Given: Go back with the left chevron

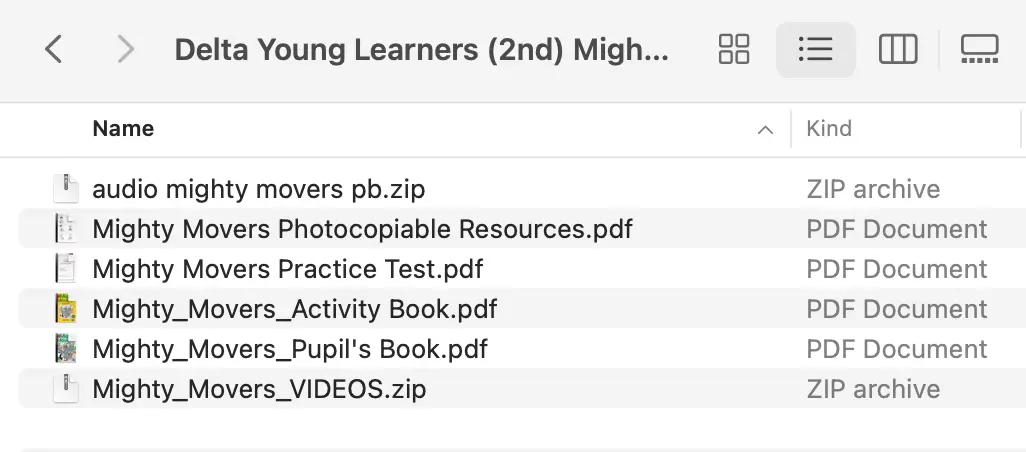Looking at the screenshot, I should click(x=54, y=49).
